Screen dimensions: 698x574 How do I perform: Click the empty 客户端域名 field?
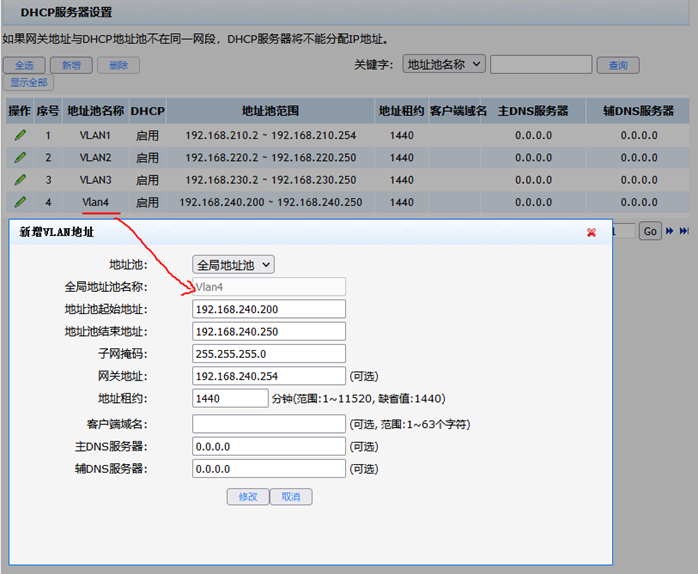click(269, 424)
